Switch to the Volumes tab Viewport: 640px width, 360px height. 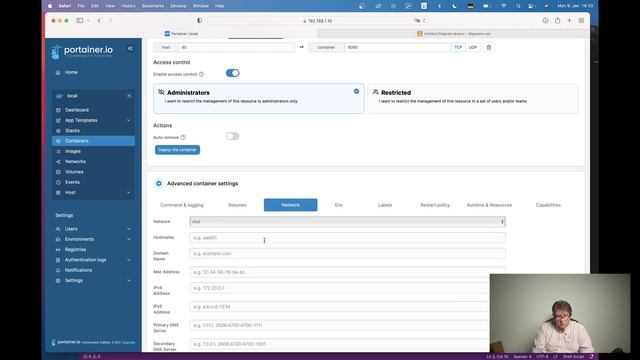(237, 205)
